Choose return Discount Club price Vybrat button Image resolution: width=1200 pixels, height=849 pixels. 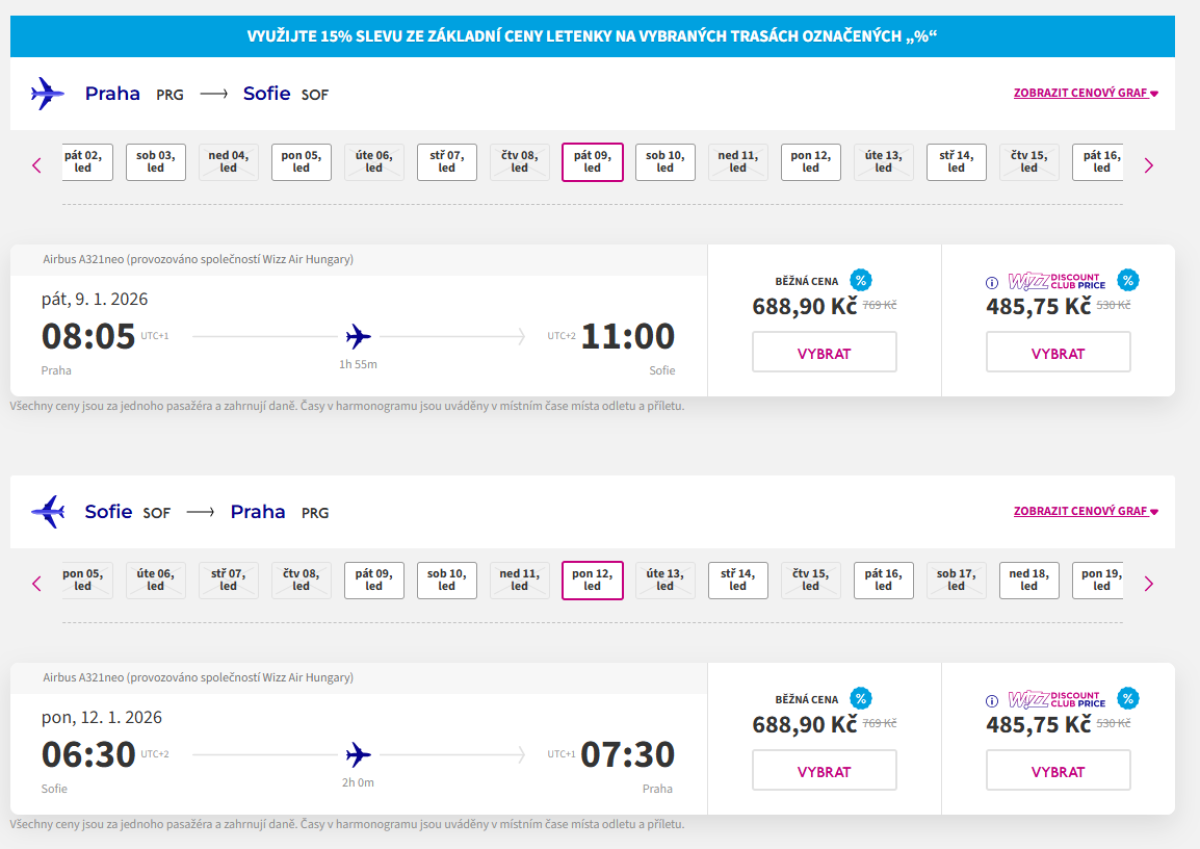(x=1058, y=771)
